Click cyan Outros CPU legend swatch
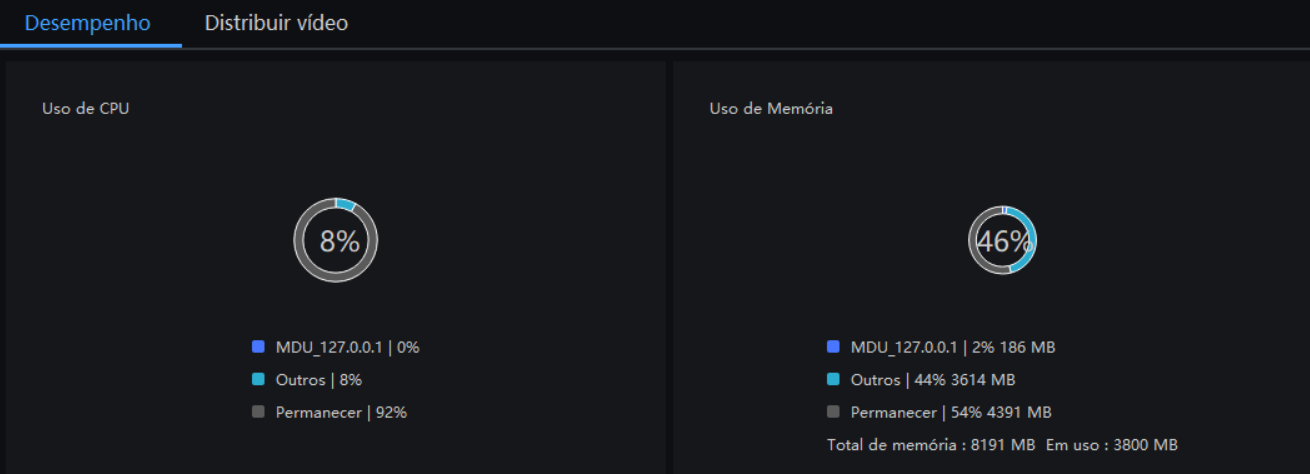This screenshot has height=474, width=1310. click(x=258, y=380)
